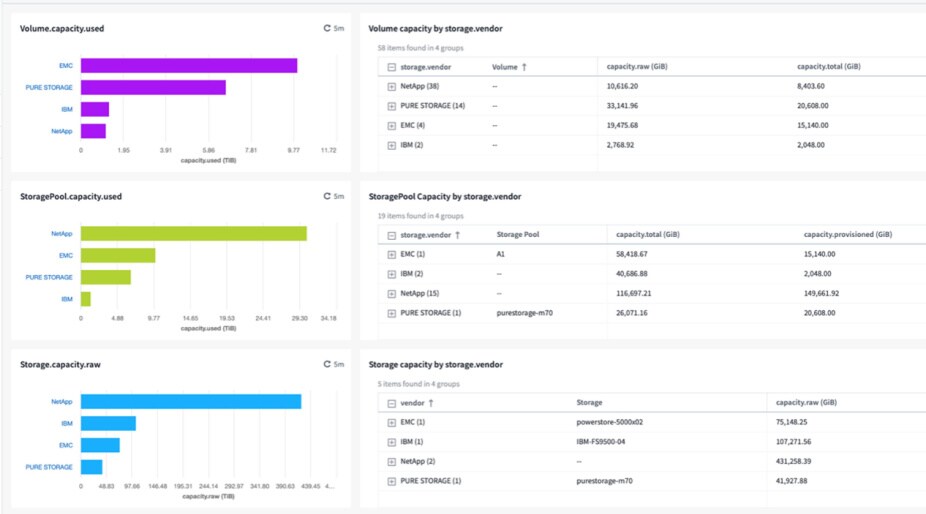Collapse all groups in StoragePool Capacity table header
The height and width of the screenshot is (514, 926).
(x=391, y=235)
